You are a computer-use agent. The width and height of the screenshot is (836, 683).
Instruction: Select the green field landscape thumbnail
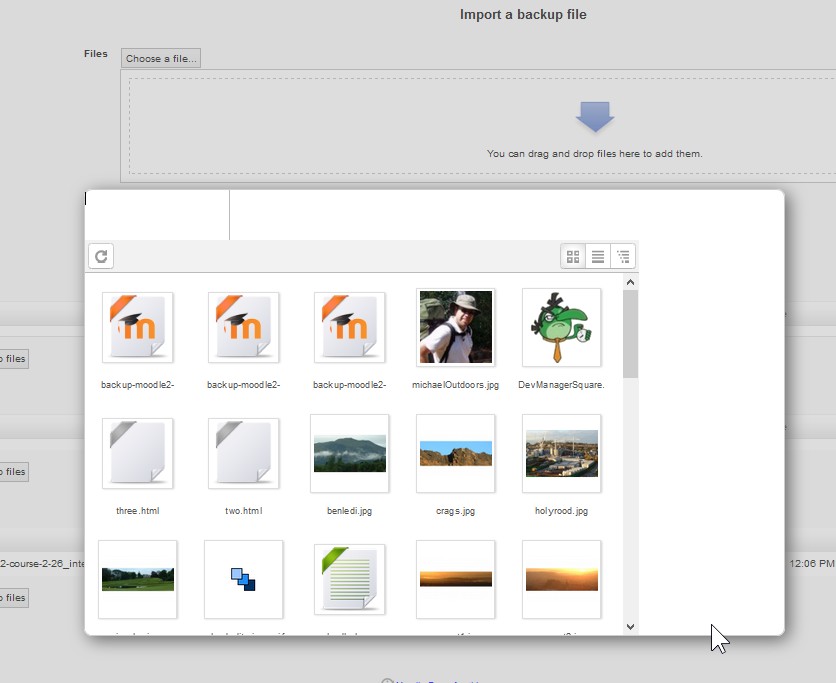coord(138,580)
